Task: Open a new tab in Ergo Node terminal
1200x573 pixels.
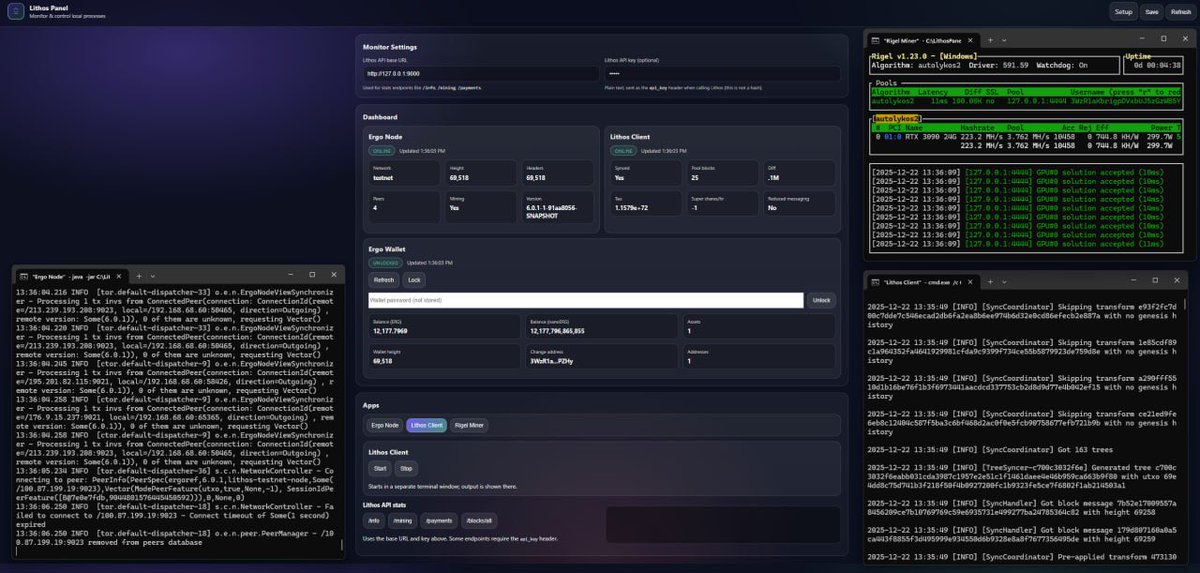Action: pos(139,274)
